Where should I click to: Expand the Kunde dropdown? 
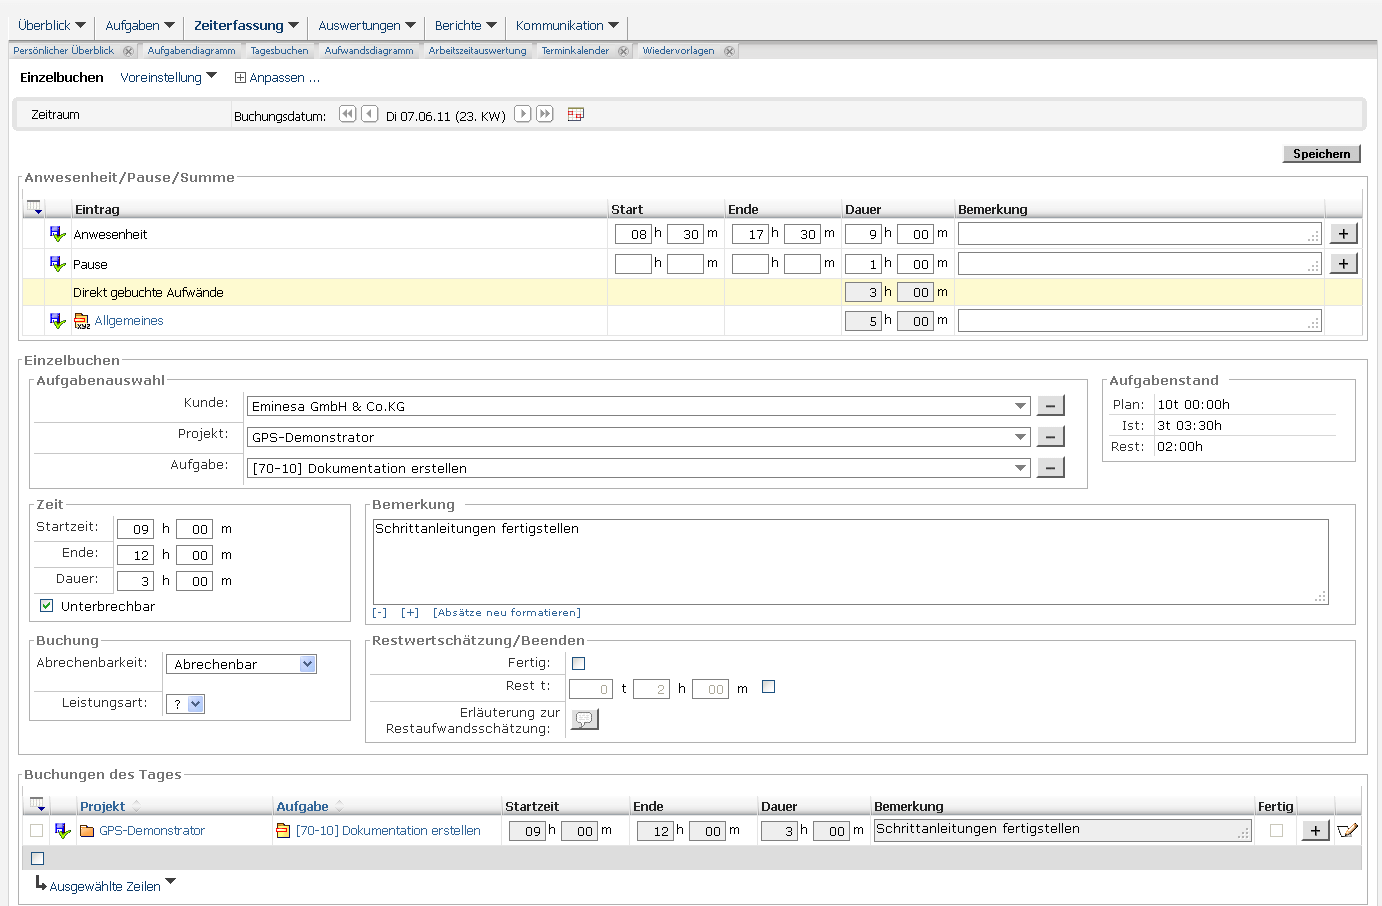pyautogui.click(x=1020, y=407)
